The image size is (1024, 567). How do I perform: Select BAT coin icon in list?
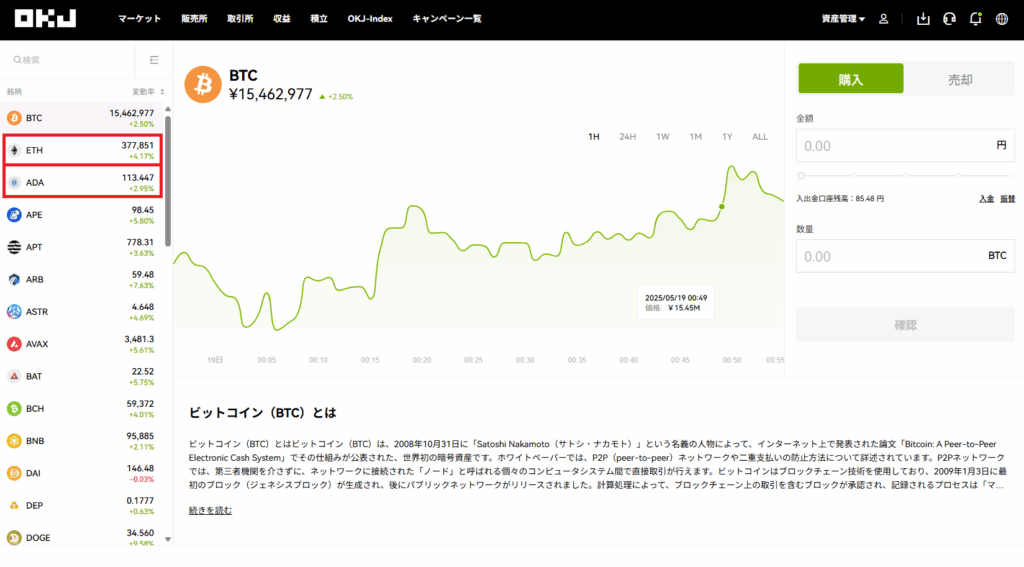coord(14,376)
